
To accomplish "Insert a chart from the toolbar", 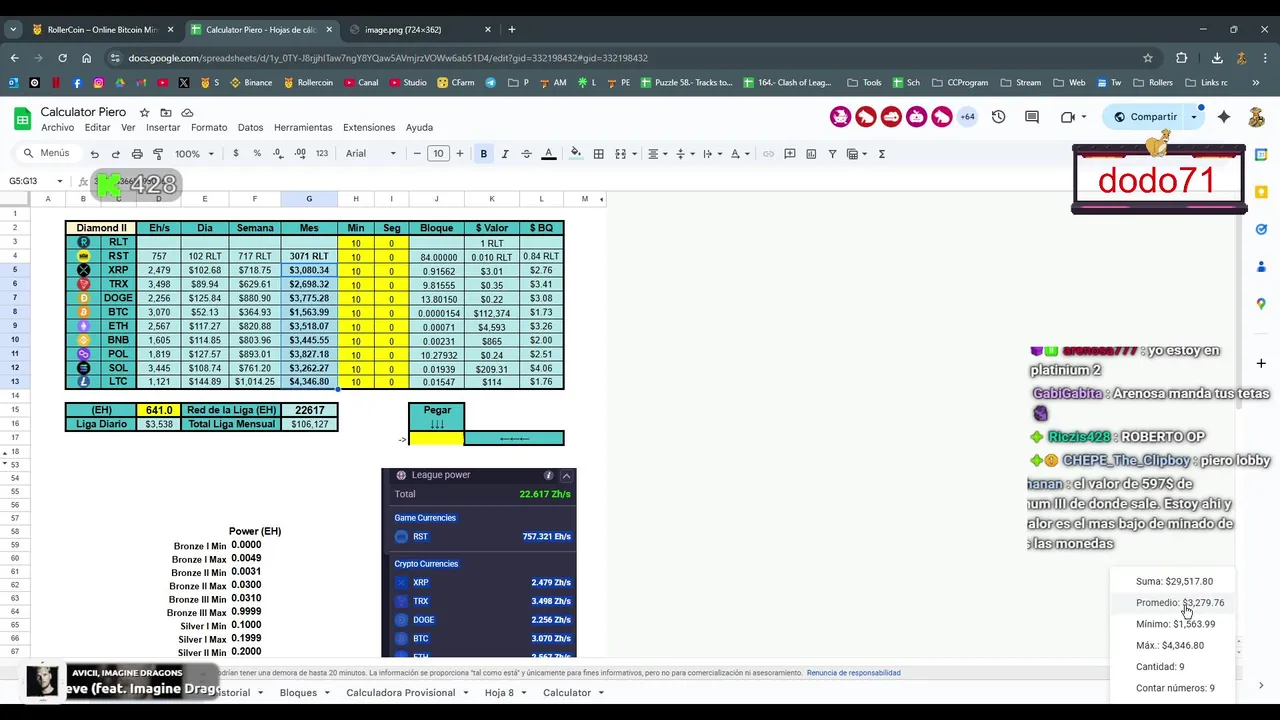I will 811,154.
